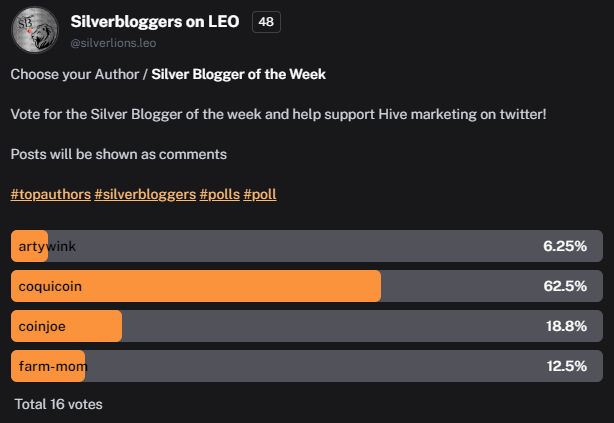The width and height of the screenshot is (614, 423).
Task: Open Silverbloggers on LEO profile name
Action: point(155,22)
